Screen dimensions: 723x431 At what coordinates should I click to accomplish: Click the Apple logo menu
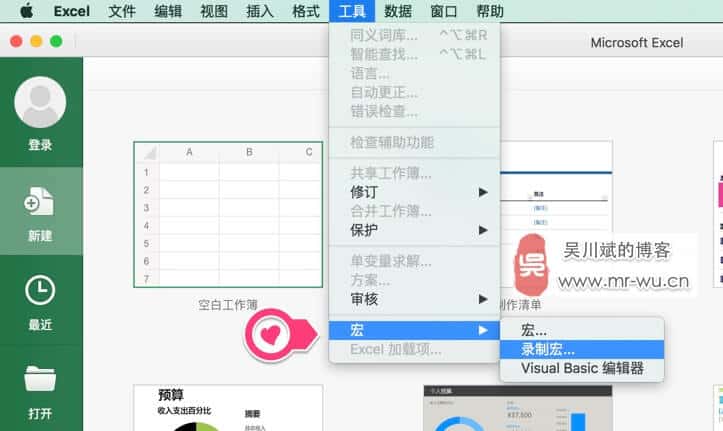click(25, 12)
